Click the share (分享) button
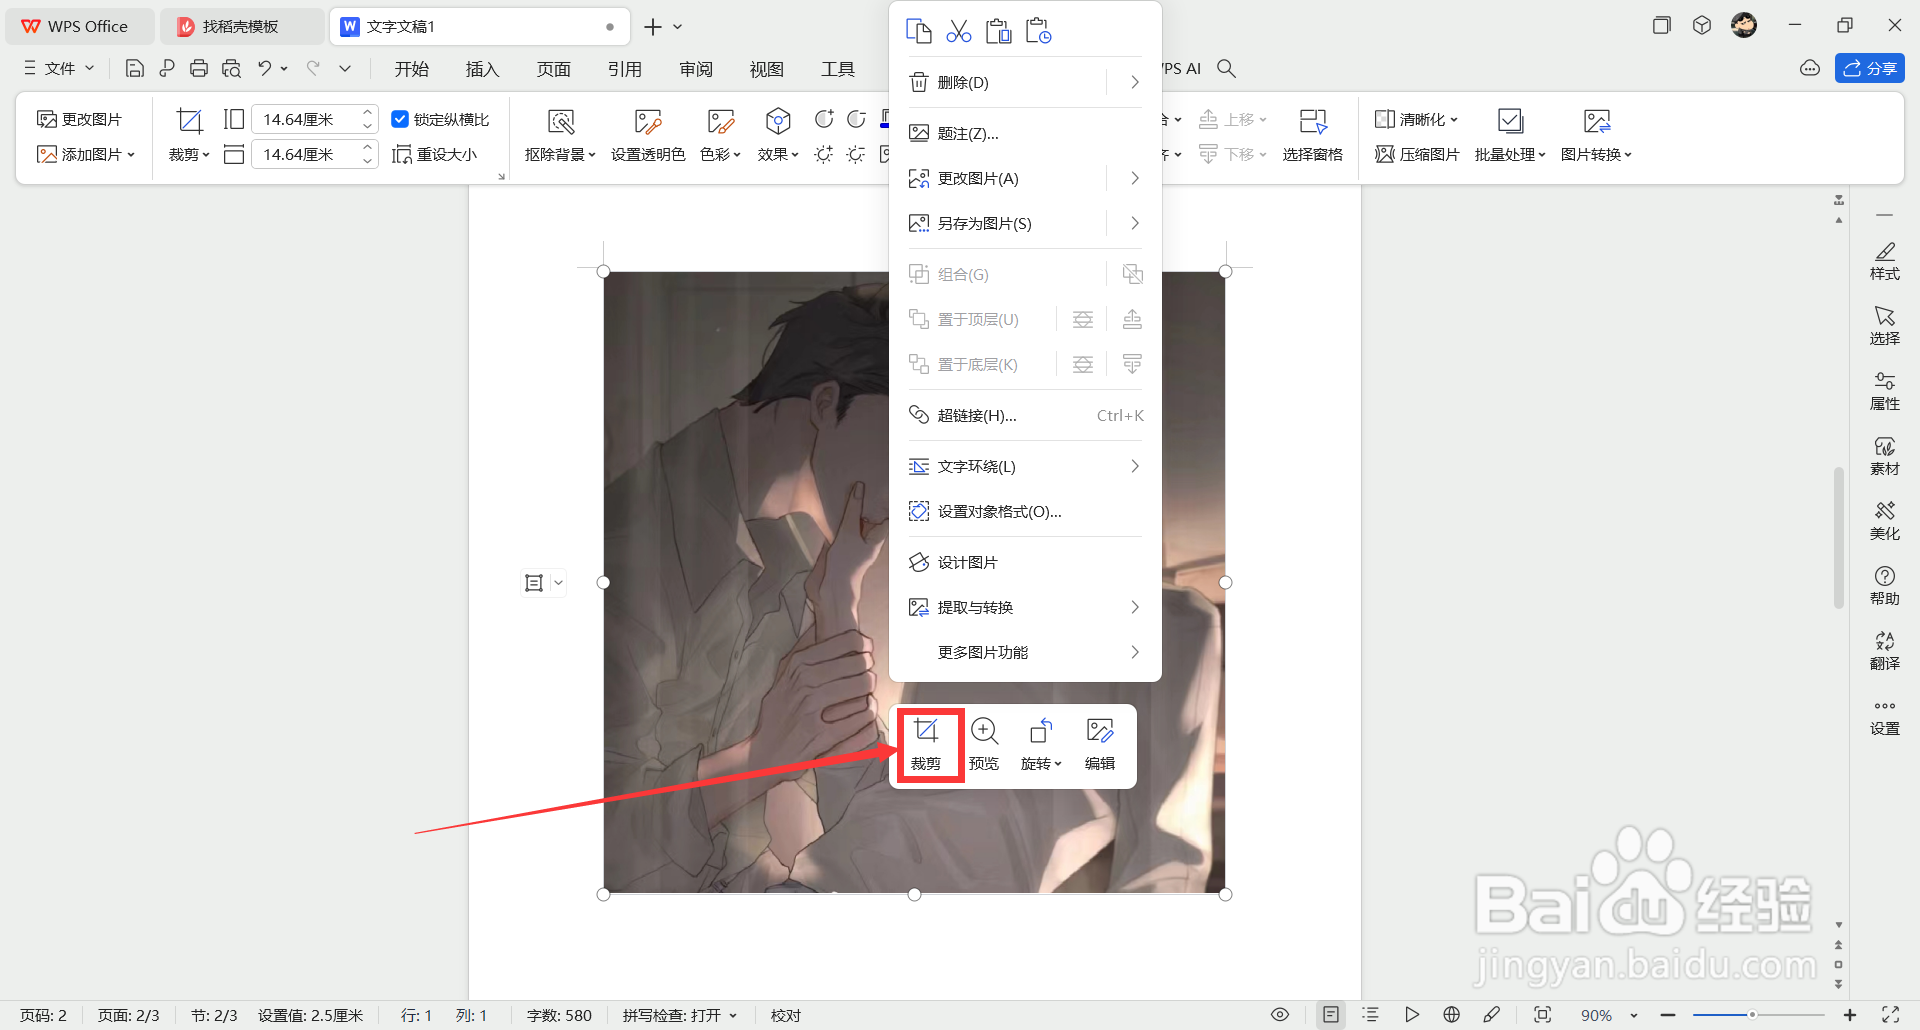 [1869, 68]
